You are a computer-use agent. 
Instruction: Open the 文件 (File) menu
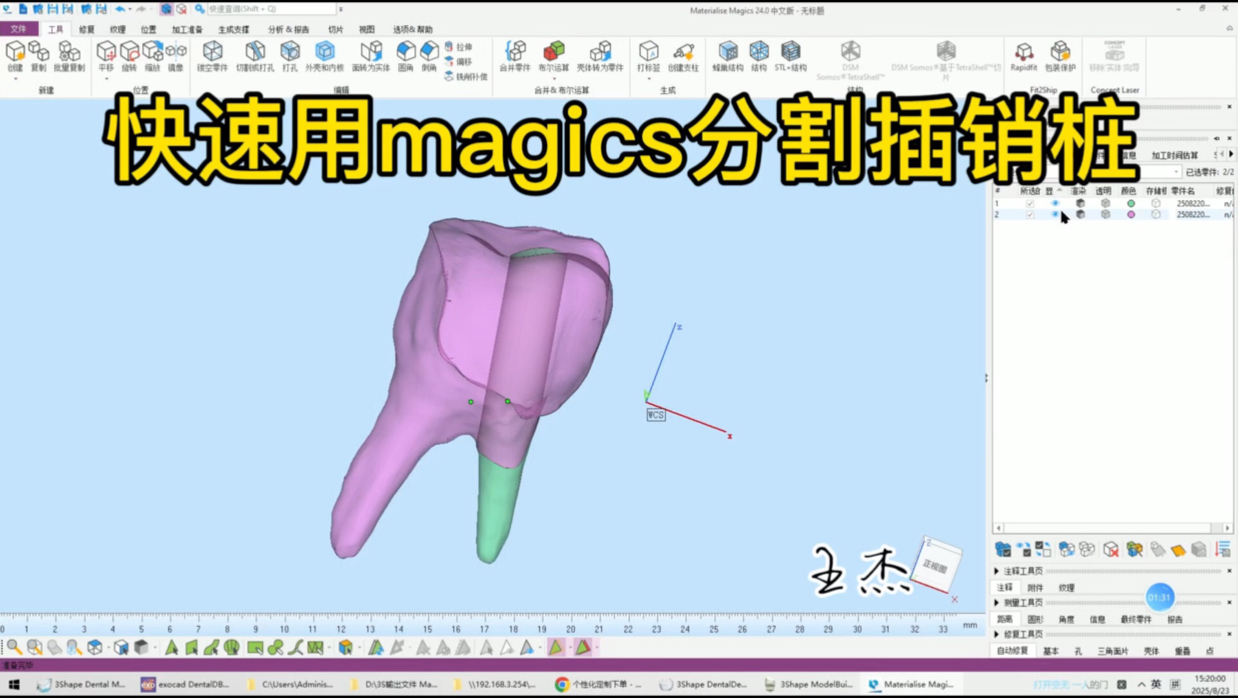[18, 29]
